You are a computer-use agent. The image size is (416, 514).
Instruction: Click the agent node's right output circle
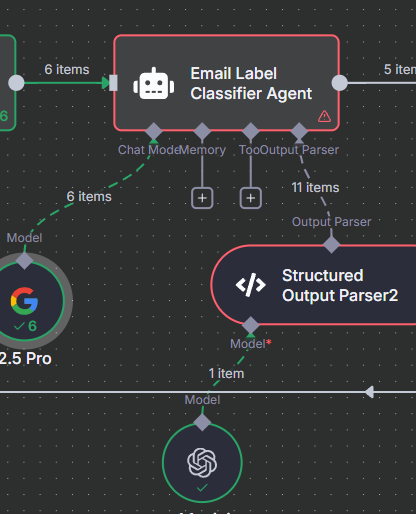click(x=340, y=83)
